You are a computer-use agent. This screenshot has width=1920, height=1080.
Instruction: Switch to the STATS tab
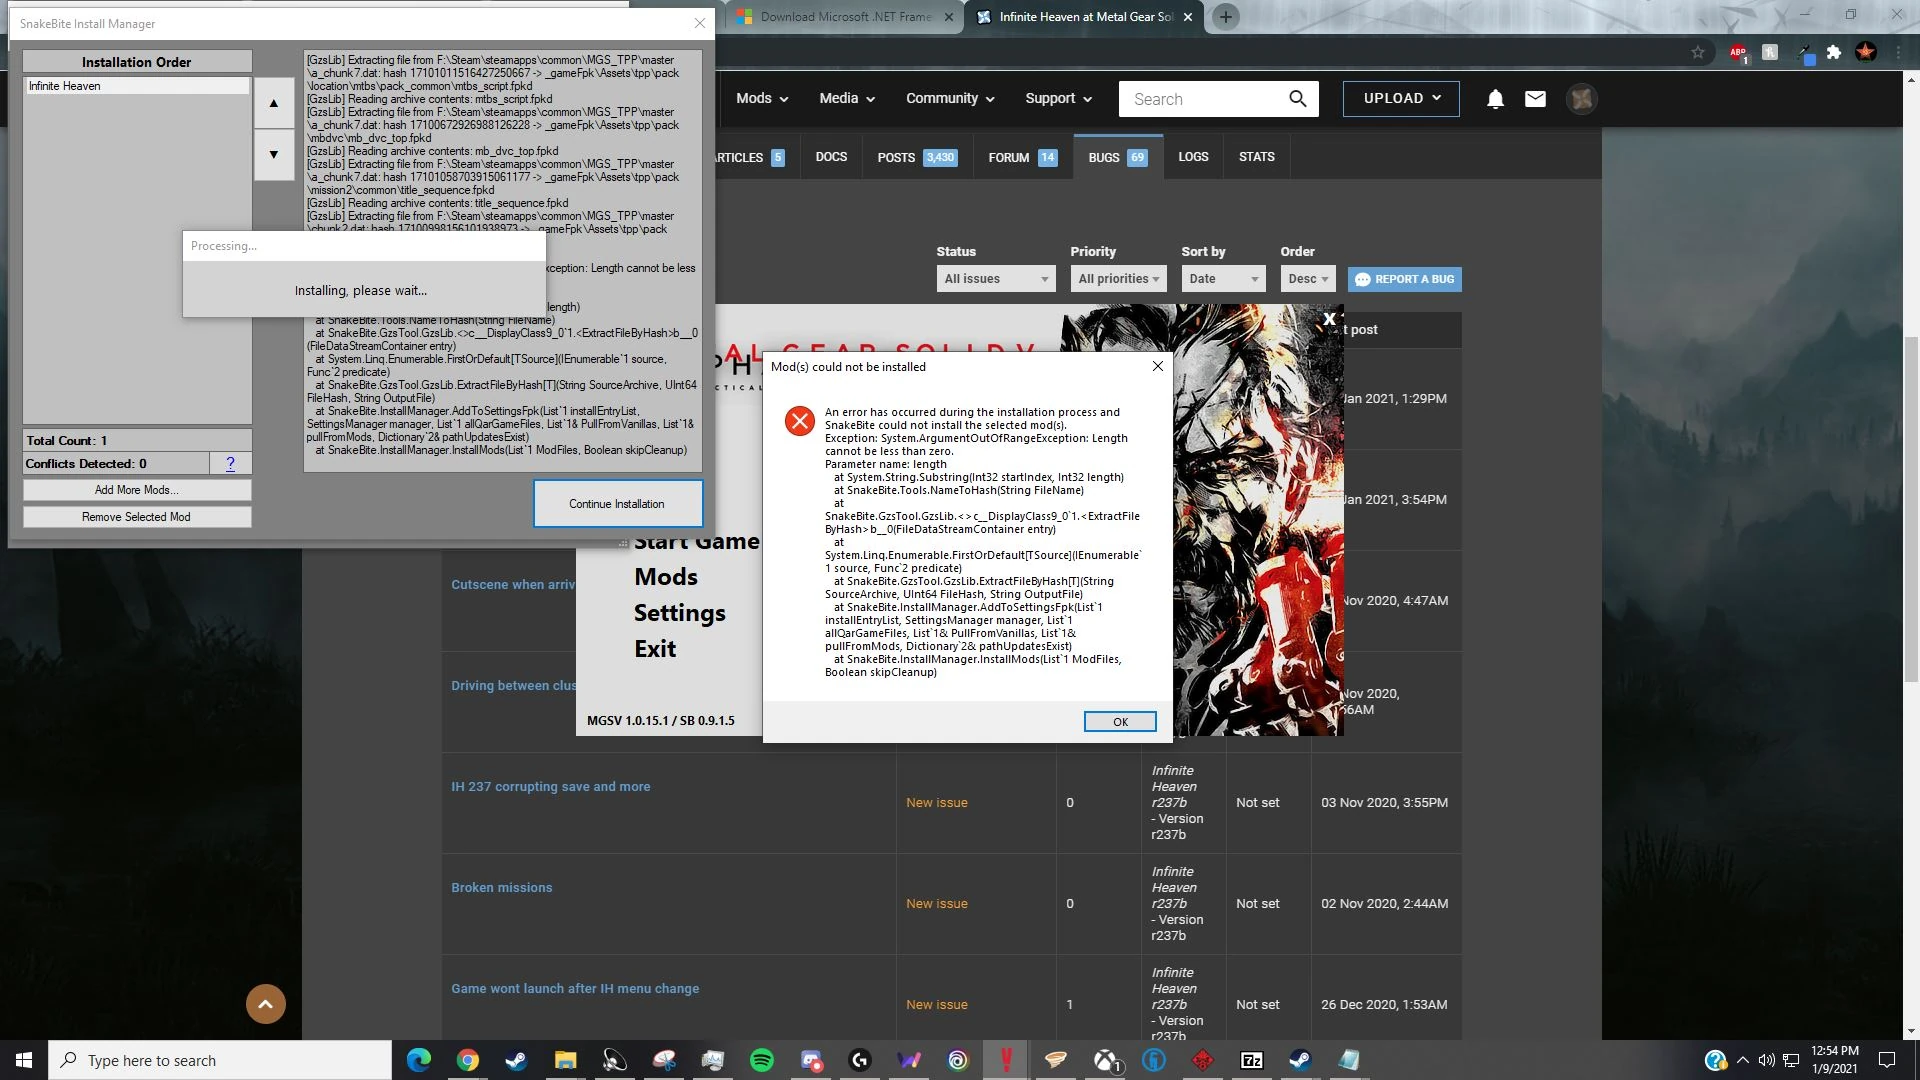tap(1256, 157)
